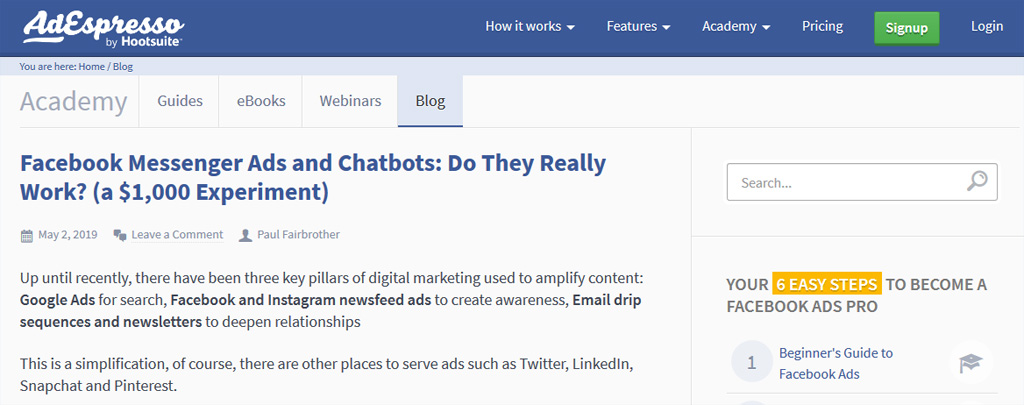Screen dimensions: 1024x405
Task: Click the large Academy section heading
Action: tap(73, 102)
